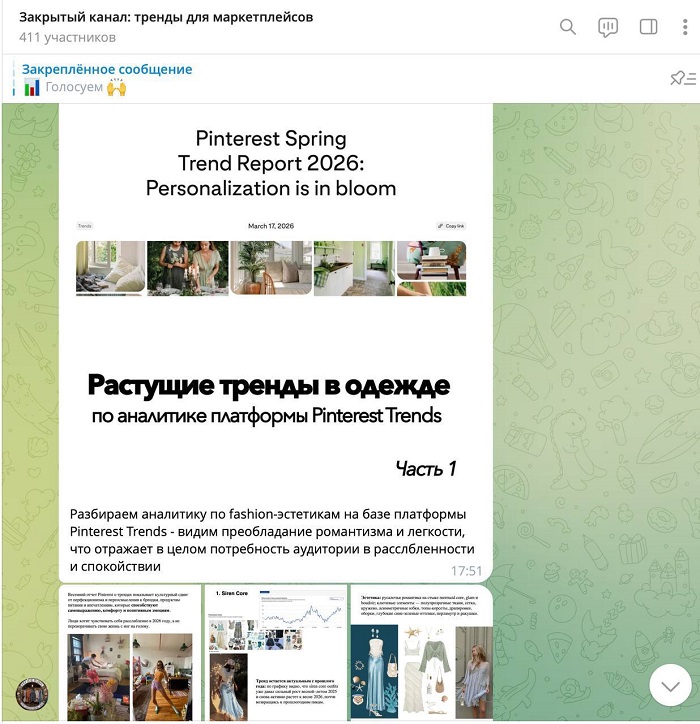Click the message timestamp 17:51
Image resolution: width=700 pixels, height=724 pixels.
pos(466,571)
